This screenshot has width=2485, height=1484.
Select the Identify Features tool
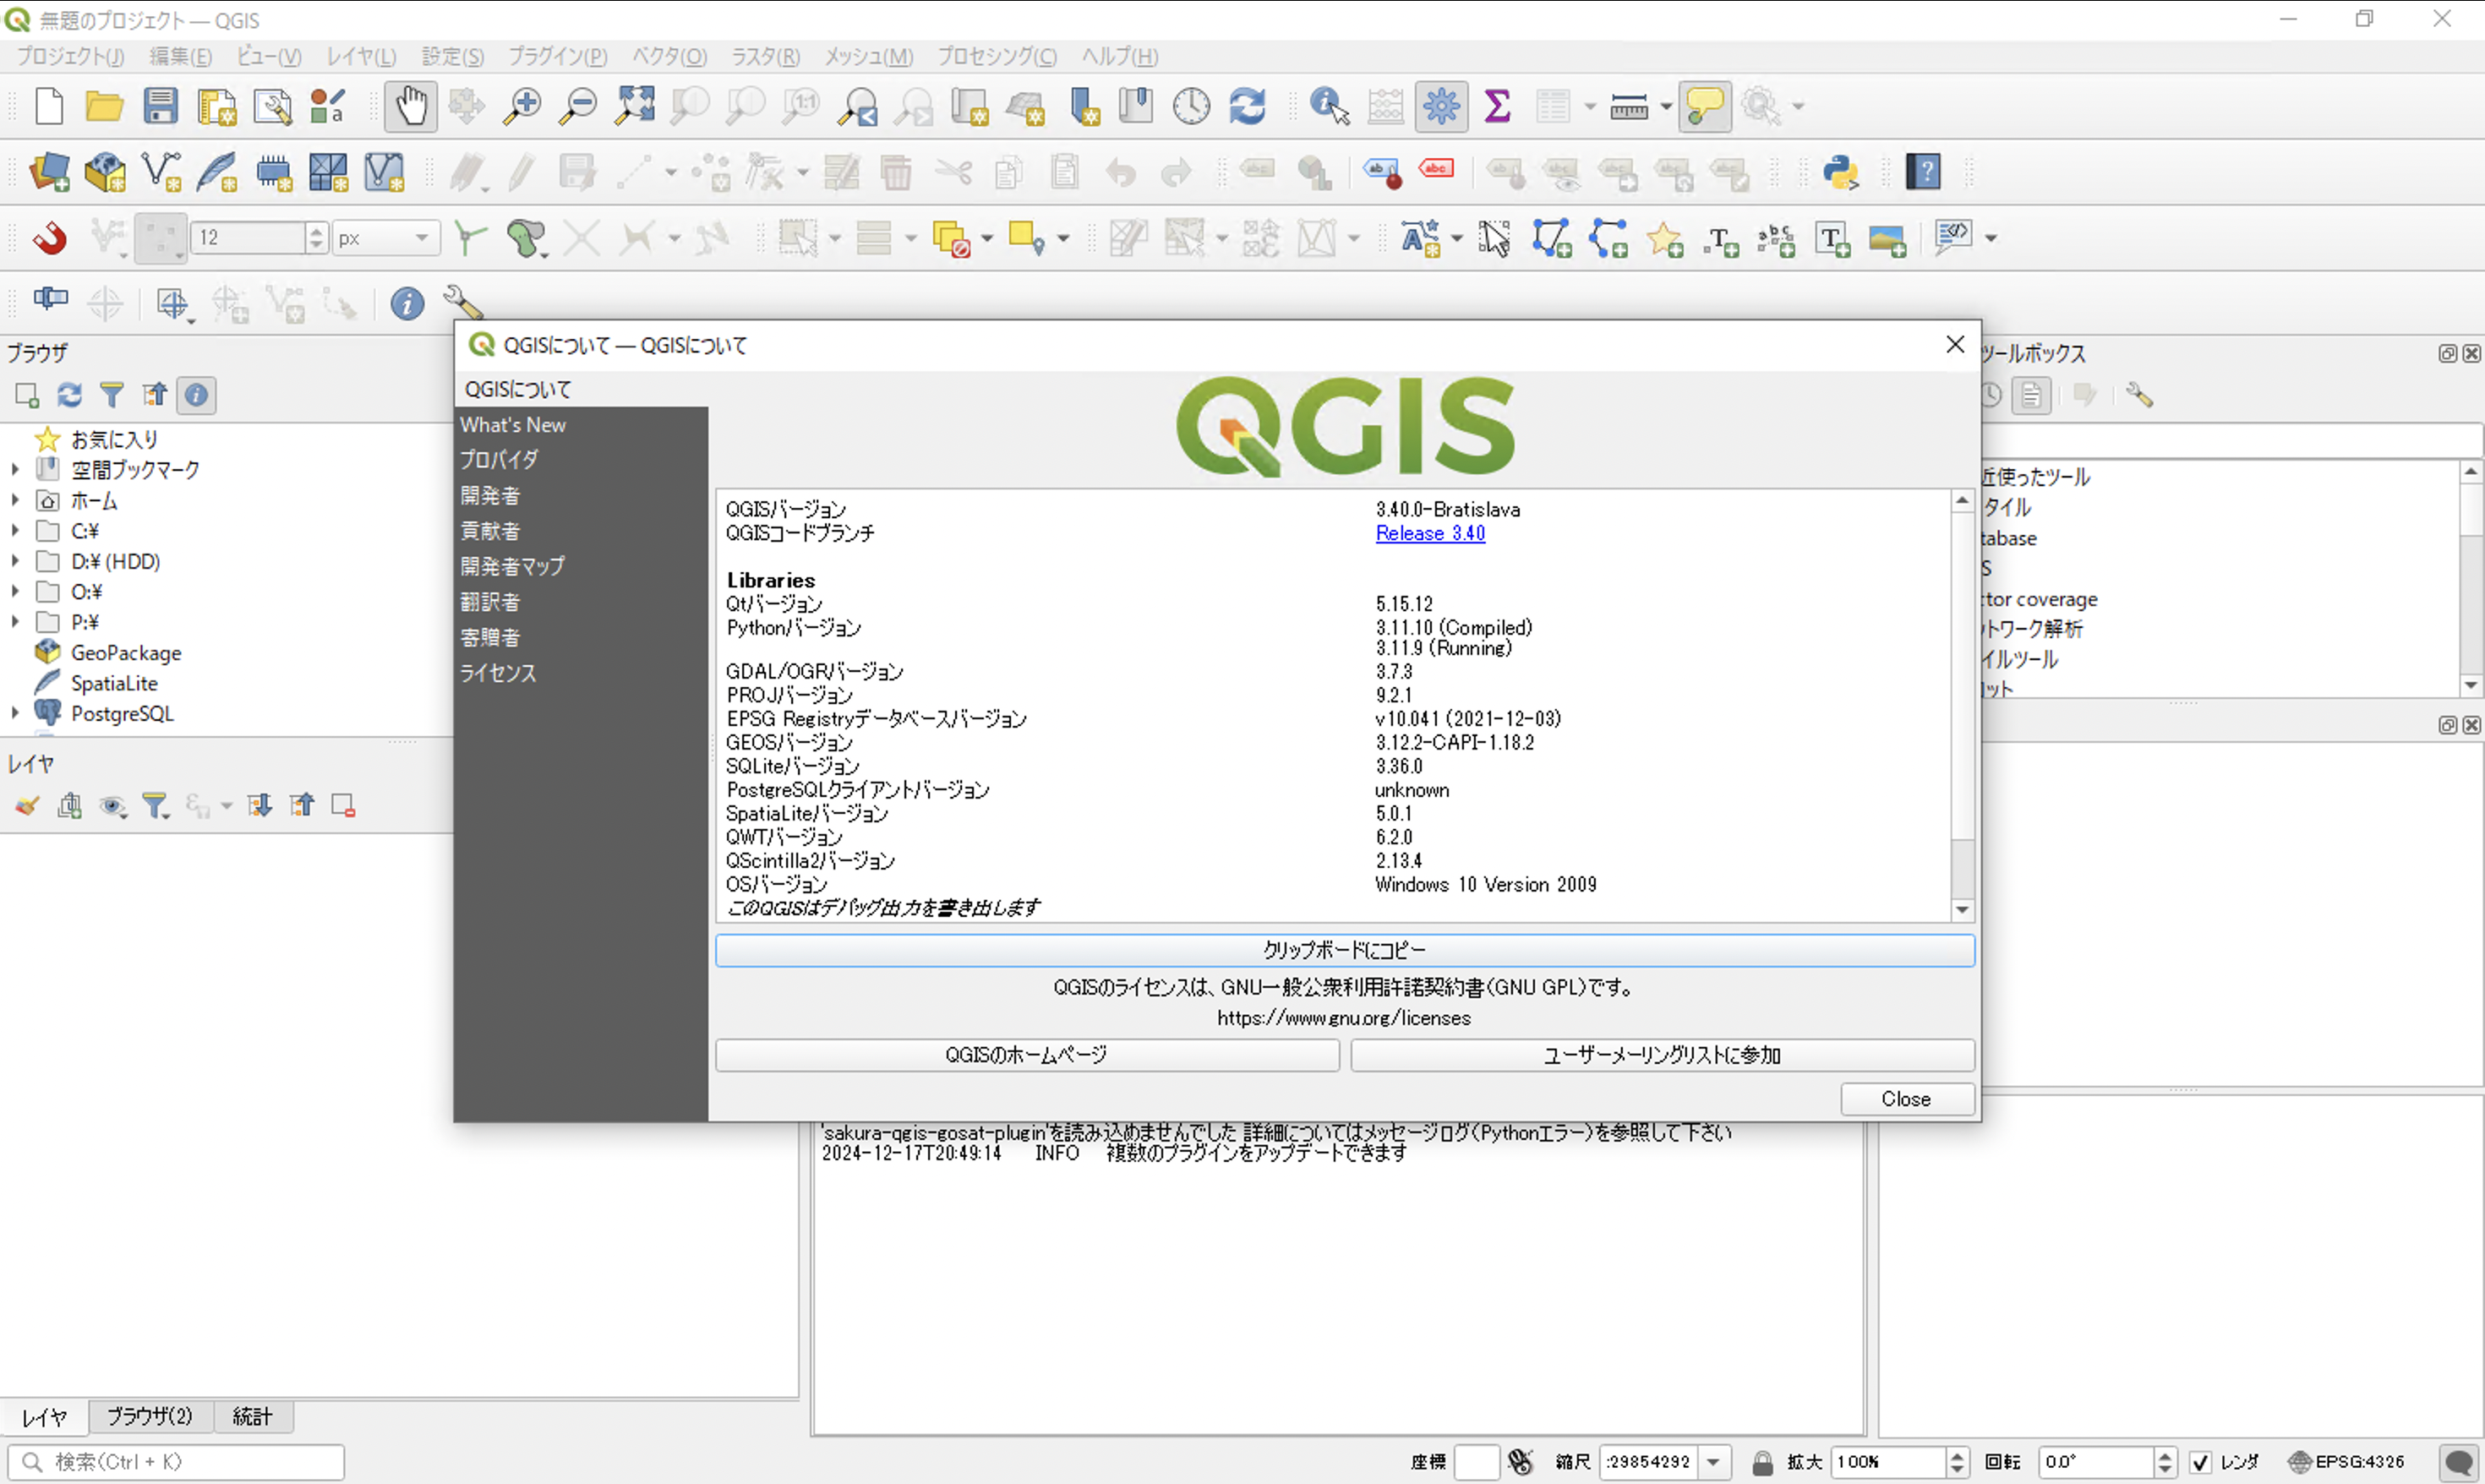1328,106
